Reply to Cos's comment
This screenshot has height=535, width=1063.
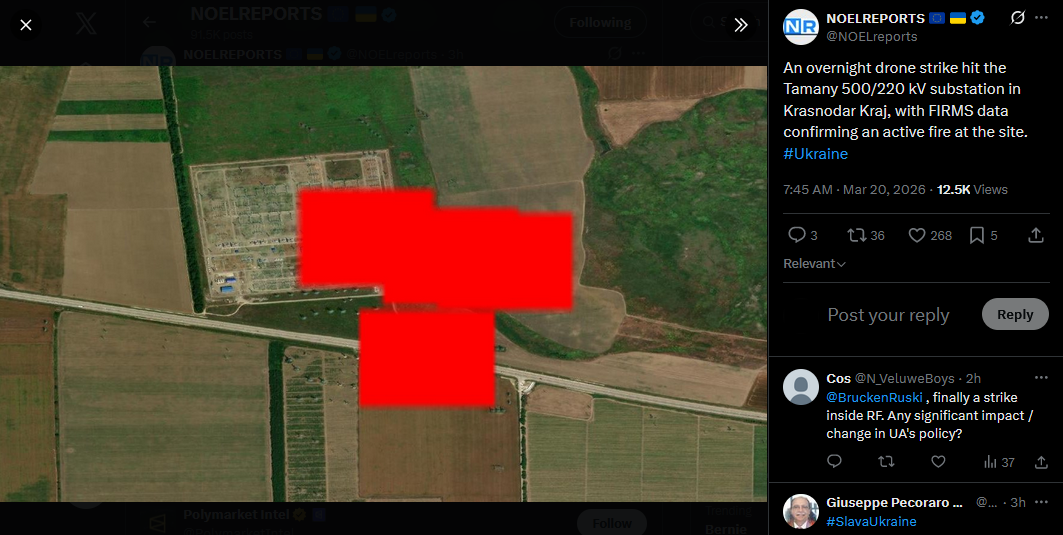coord(835,462)
